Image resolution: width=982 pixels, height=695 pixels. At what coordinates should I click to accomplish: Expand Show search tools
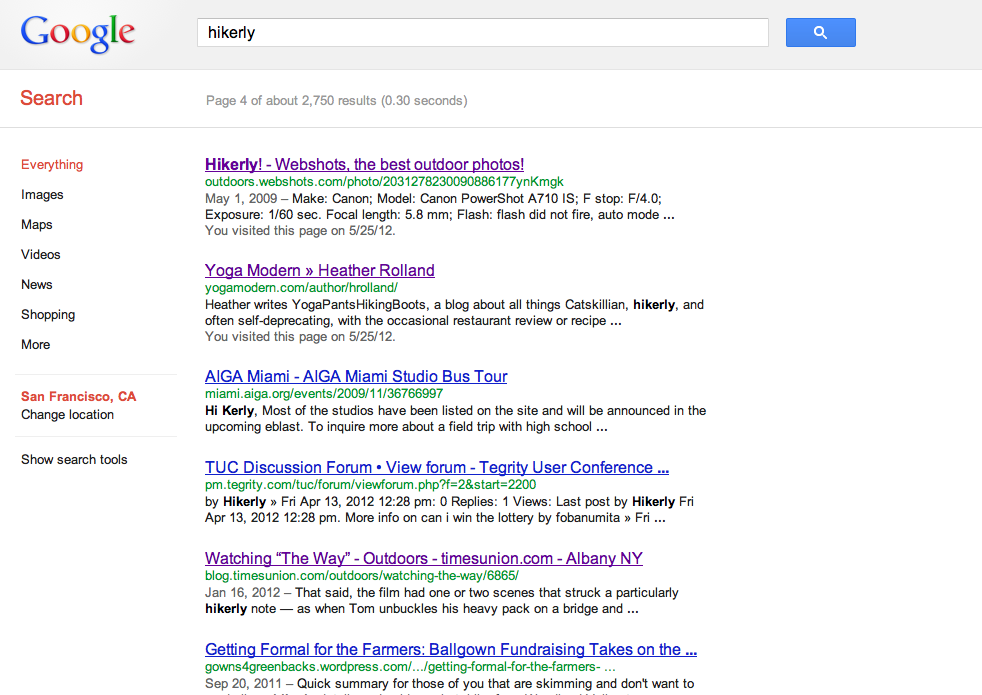pyautogui.click(x=74, y=460)
